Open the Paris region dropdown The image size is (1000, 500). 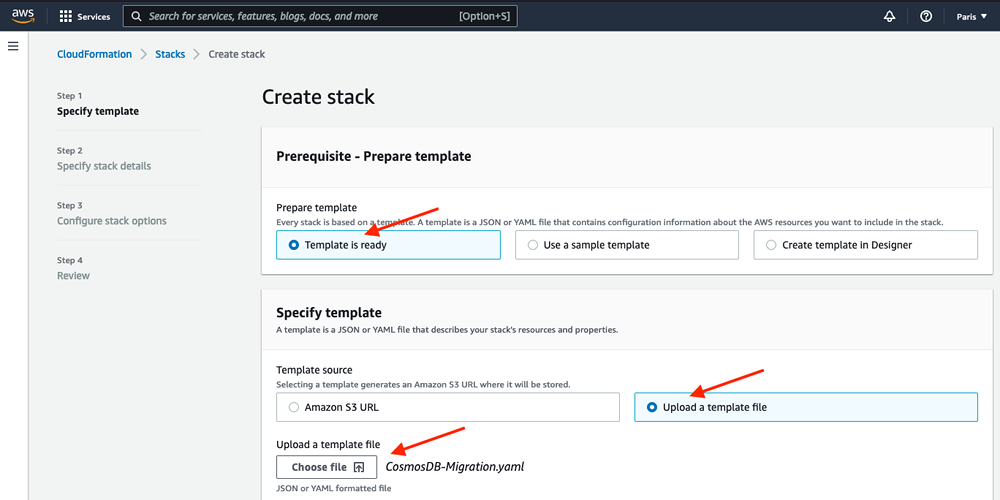tap(971, 17)
